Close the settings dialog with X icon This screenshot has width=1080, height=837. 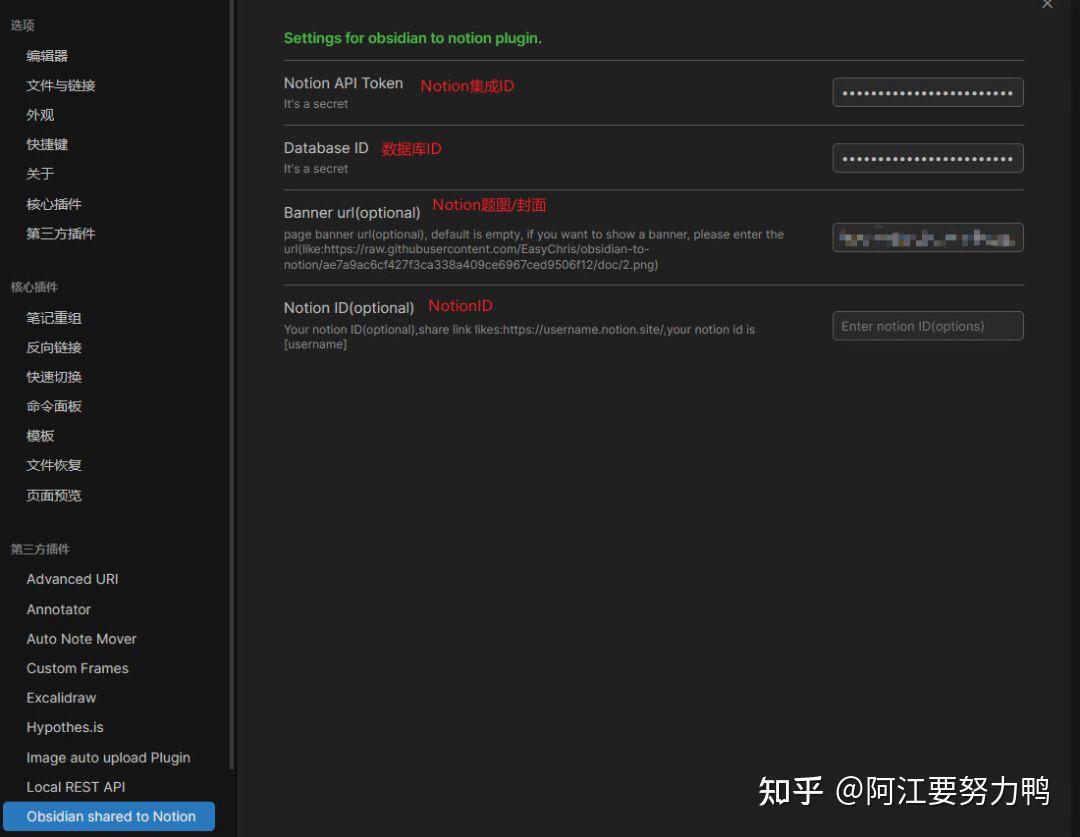pyautogui.click(x=1047, y=4)
